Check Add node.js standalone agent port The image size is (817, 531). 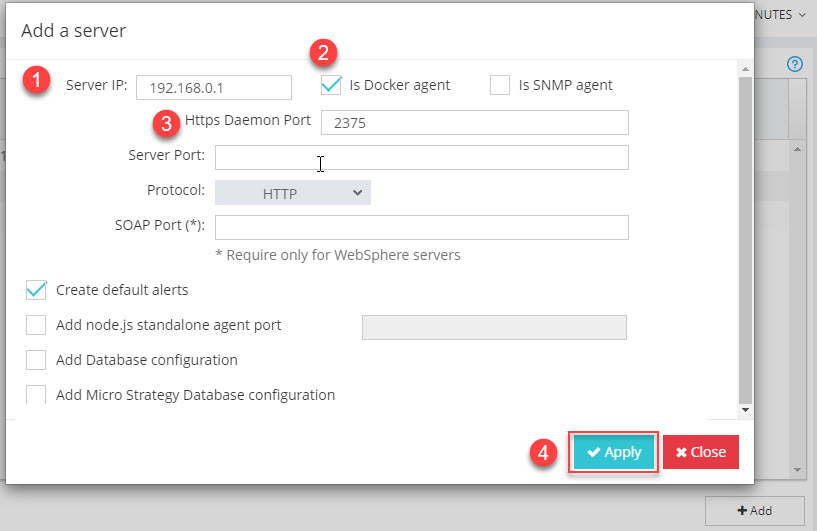(x=37, y=325)
